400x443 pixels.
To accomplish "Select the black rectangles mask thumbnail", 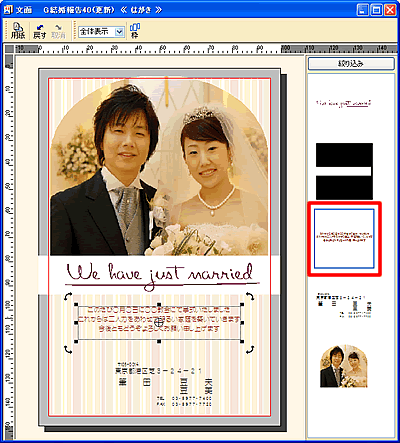I will click(344, 171).
